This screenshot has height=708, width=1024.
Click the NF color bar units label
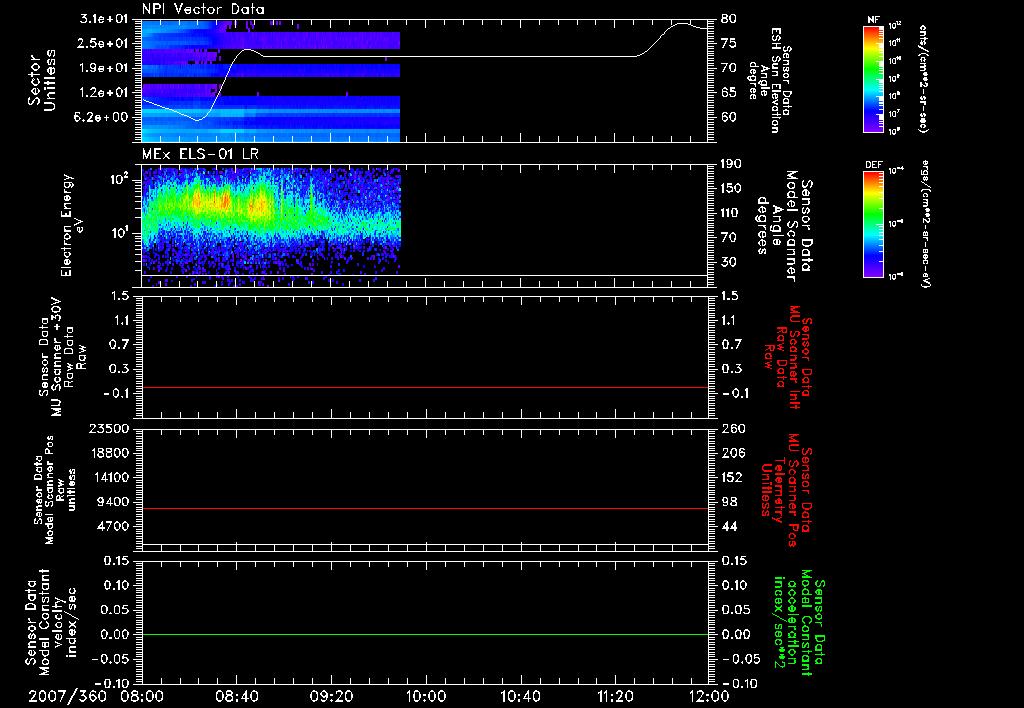[923, 78]
